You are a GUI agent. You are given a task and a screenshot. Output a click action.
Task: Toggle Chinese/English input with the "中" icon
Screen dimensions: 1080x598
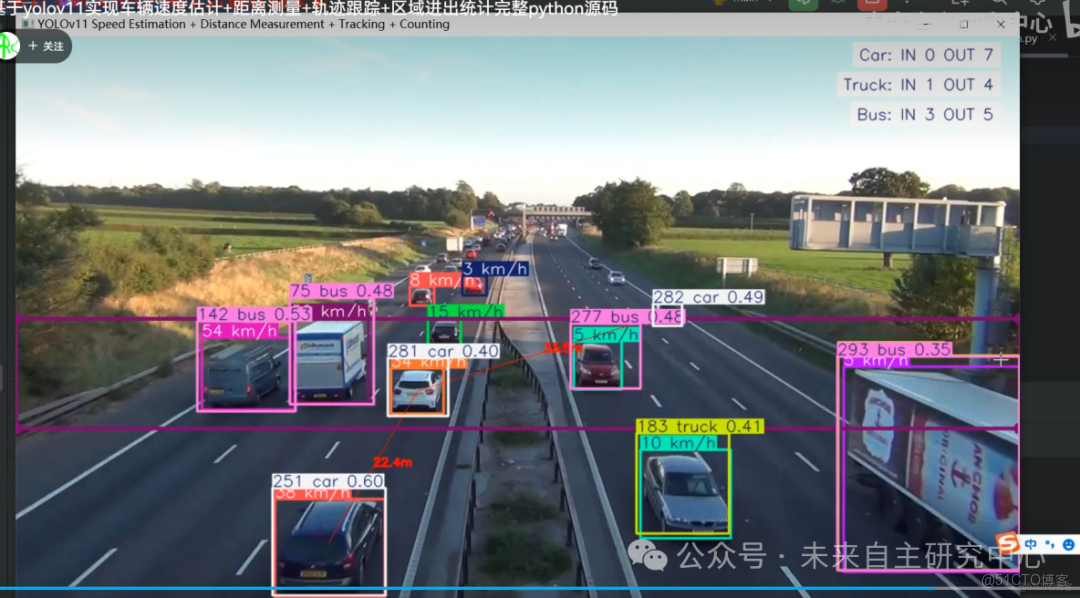(x=1031, y=543)
